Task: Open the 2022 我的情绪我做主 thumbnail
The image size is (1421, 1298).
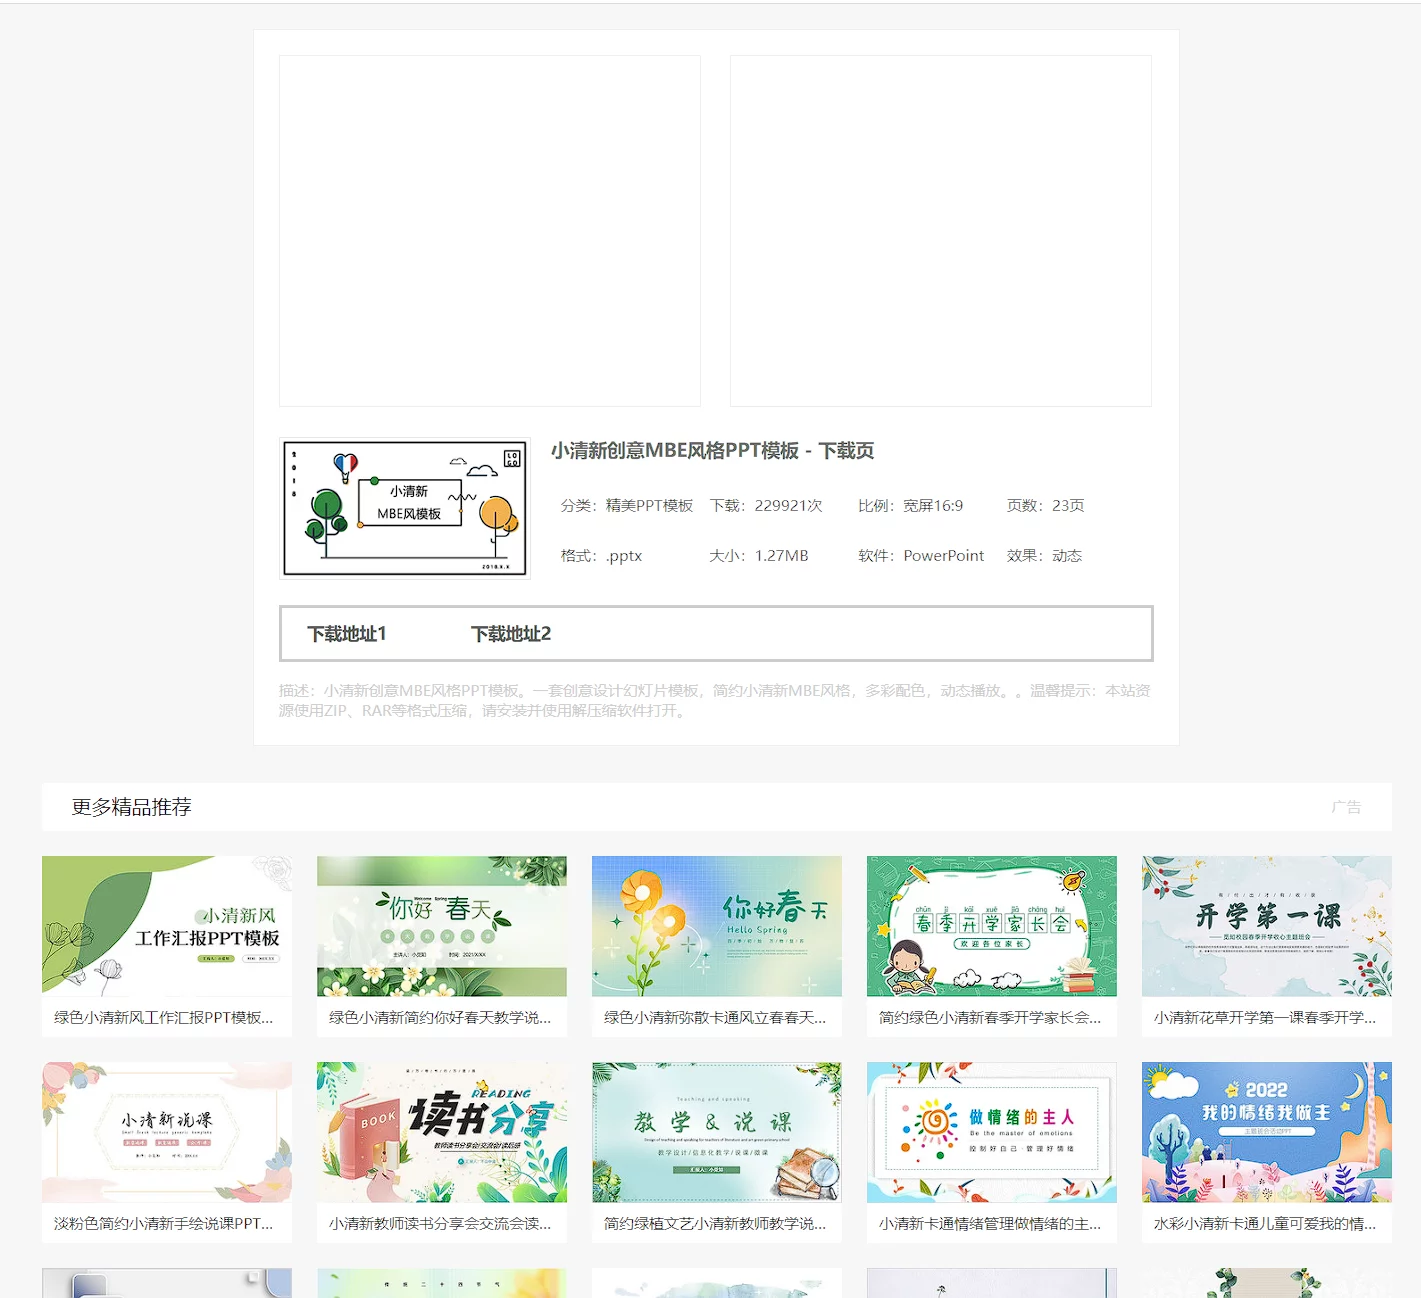Action: pyautogui.click(x=1266, y=1132)
